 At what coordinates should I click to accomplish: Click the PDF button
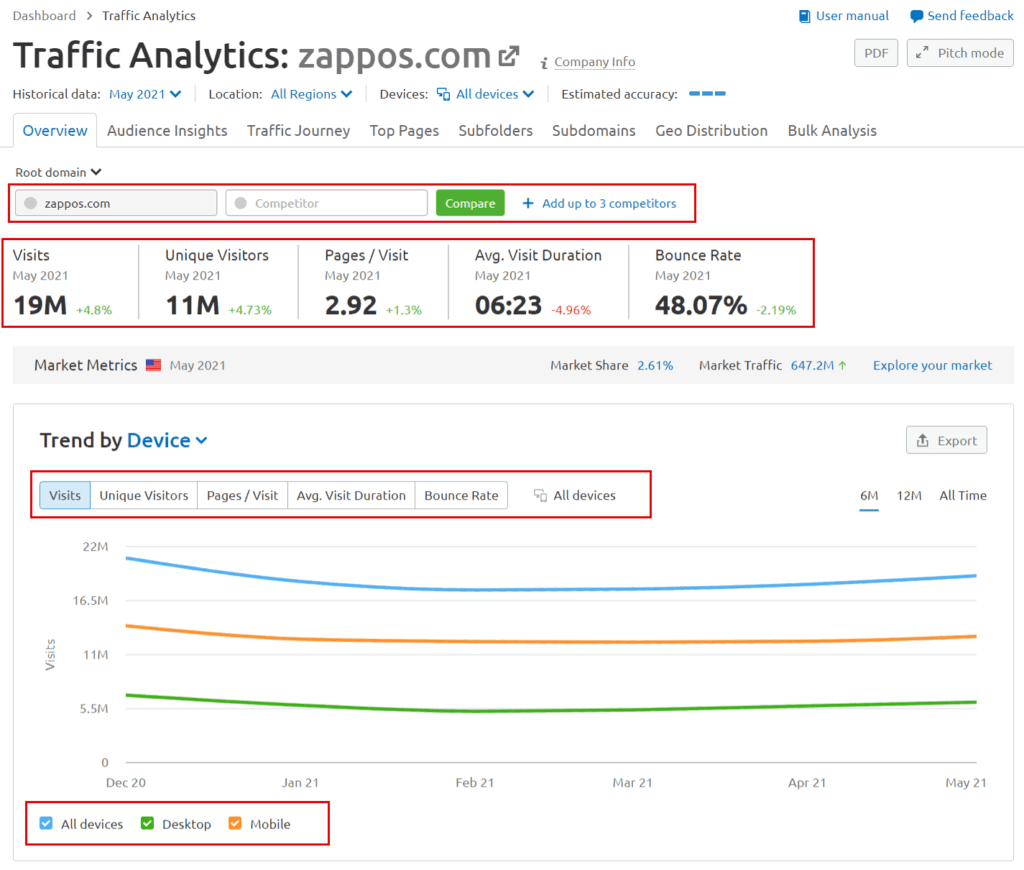(x=876, y=53)
